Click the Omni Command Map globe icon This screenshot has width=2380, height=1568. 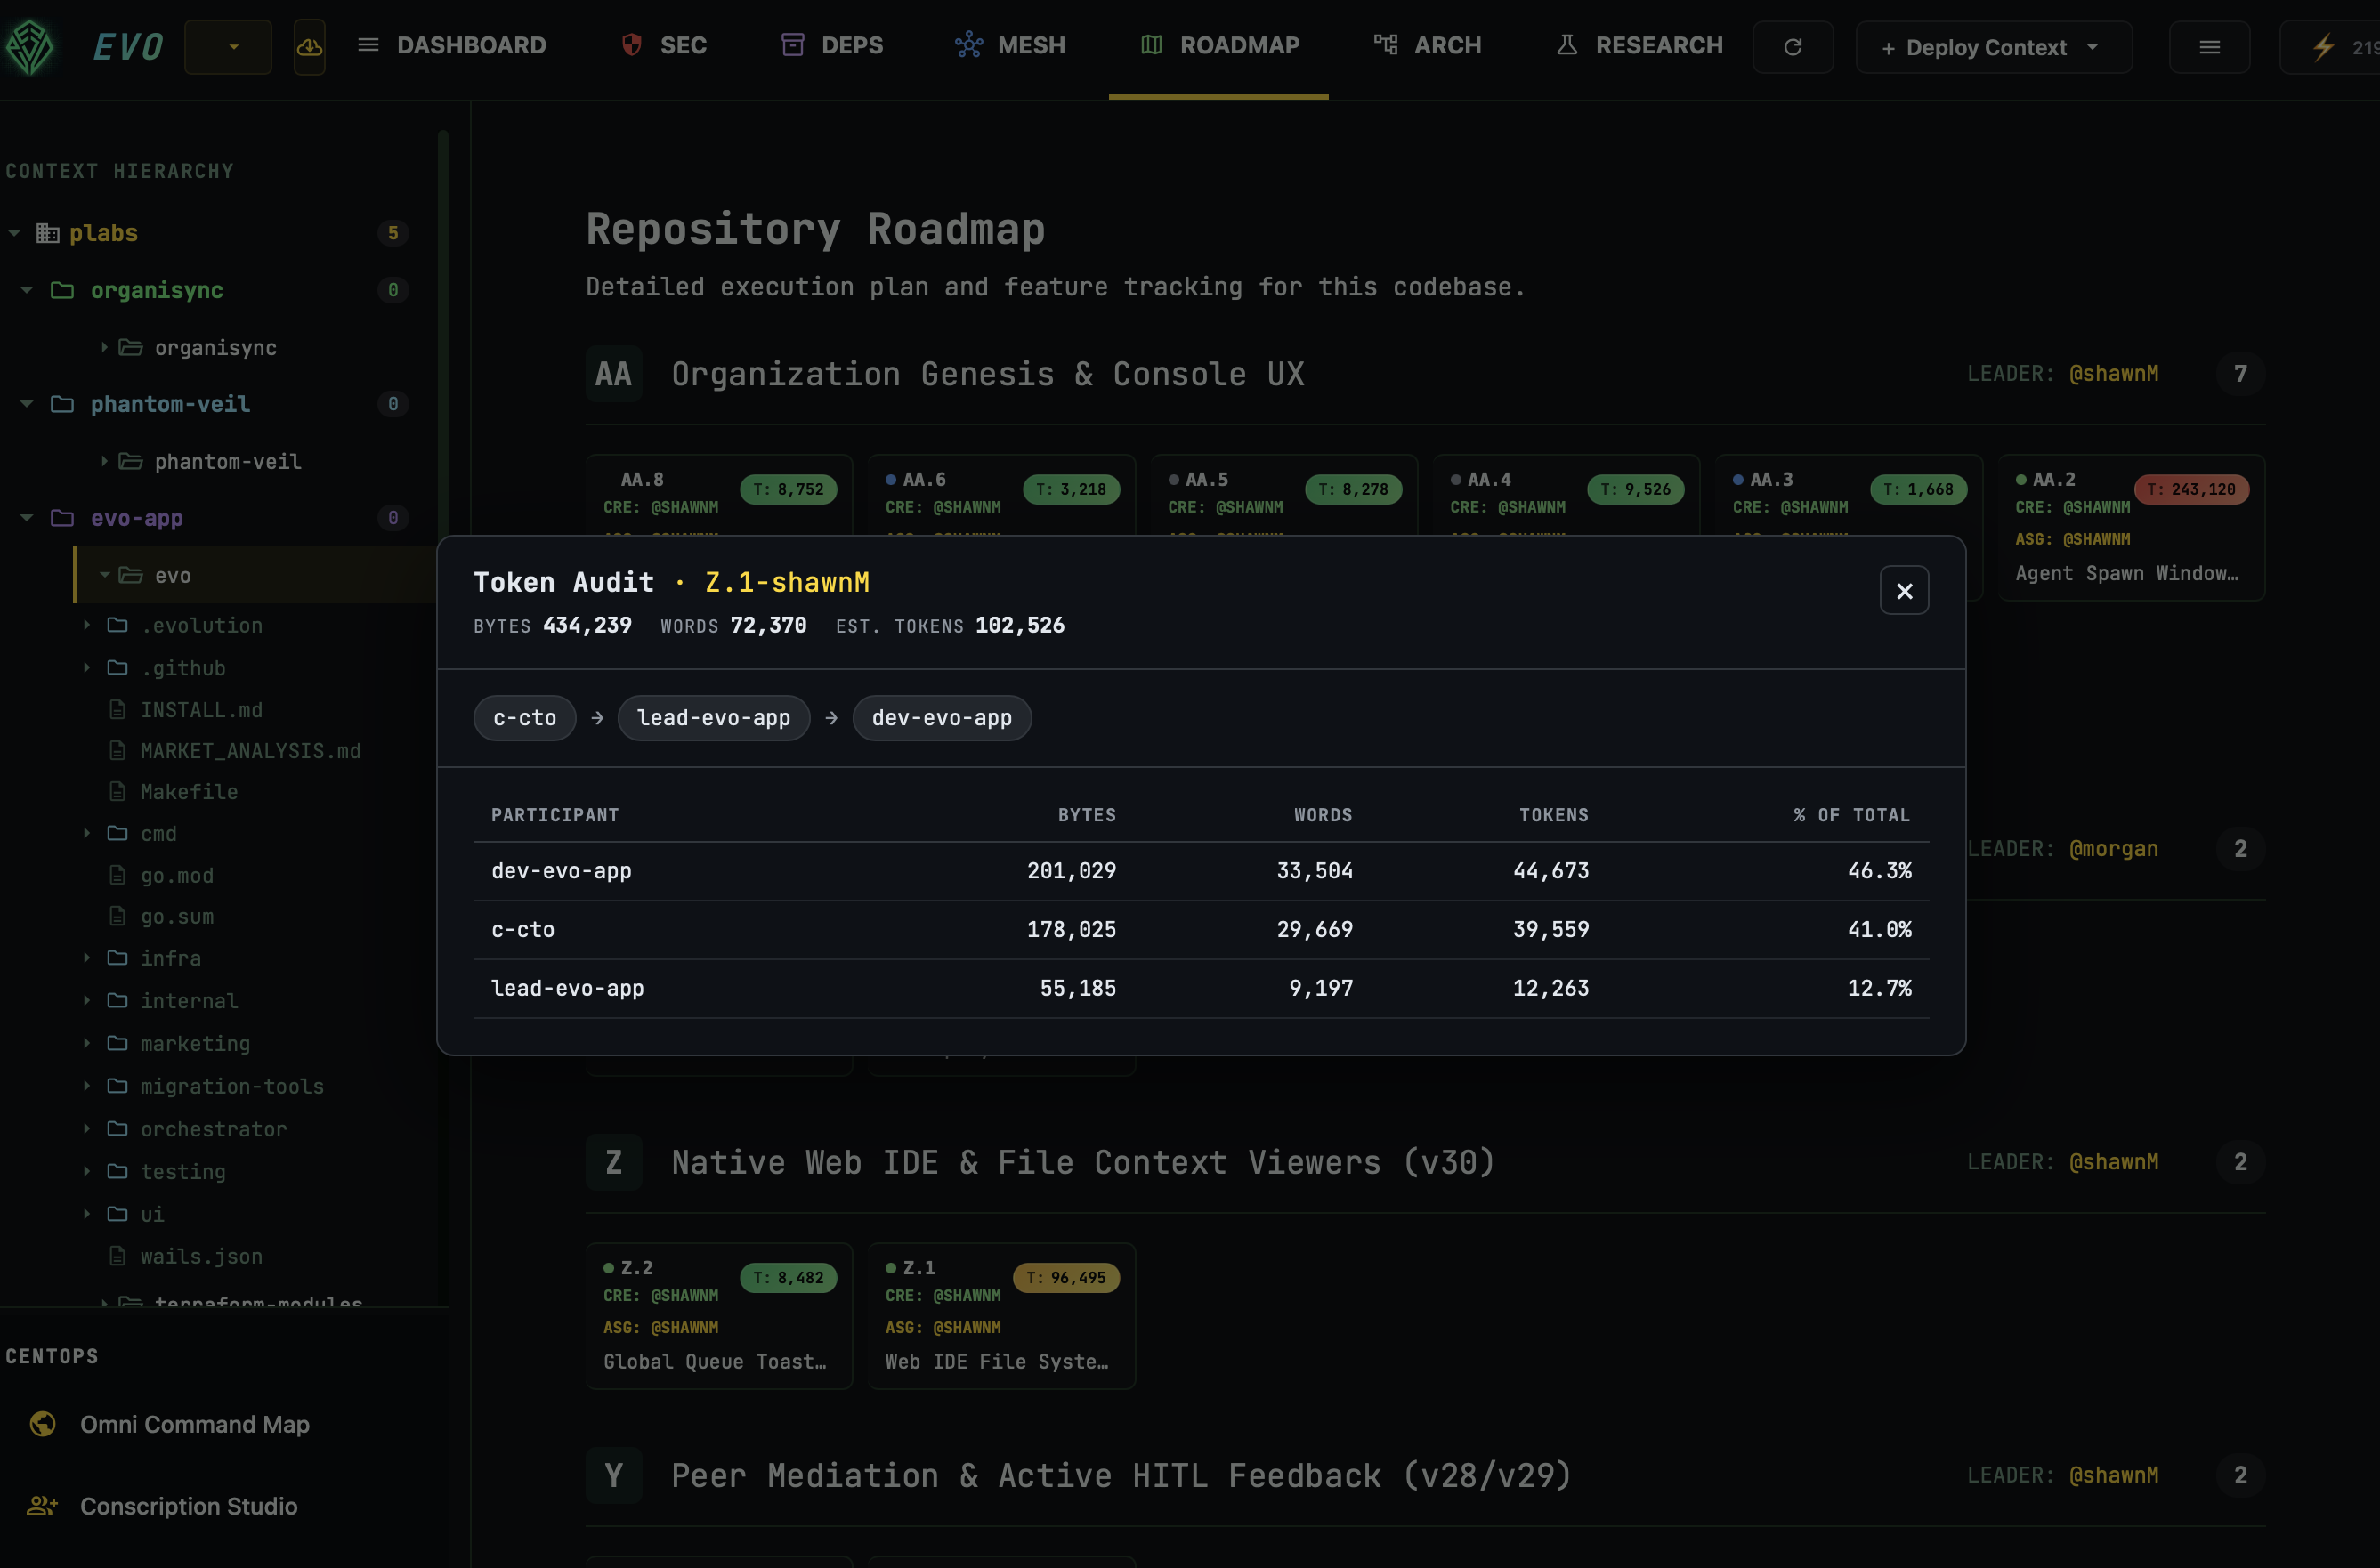[x=42, y=1424]
